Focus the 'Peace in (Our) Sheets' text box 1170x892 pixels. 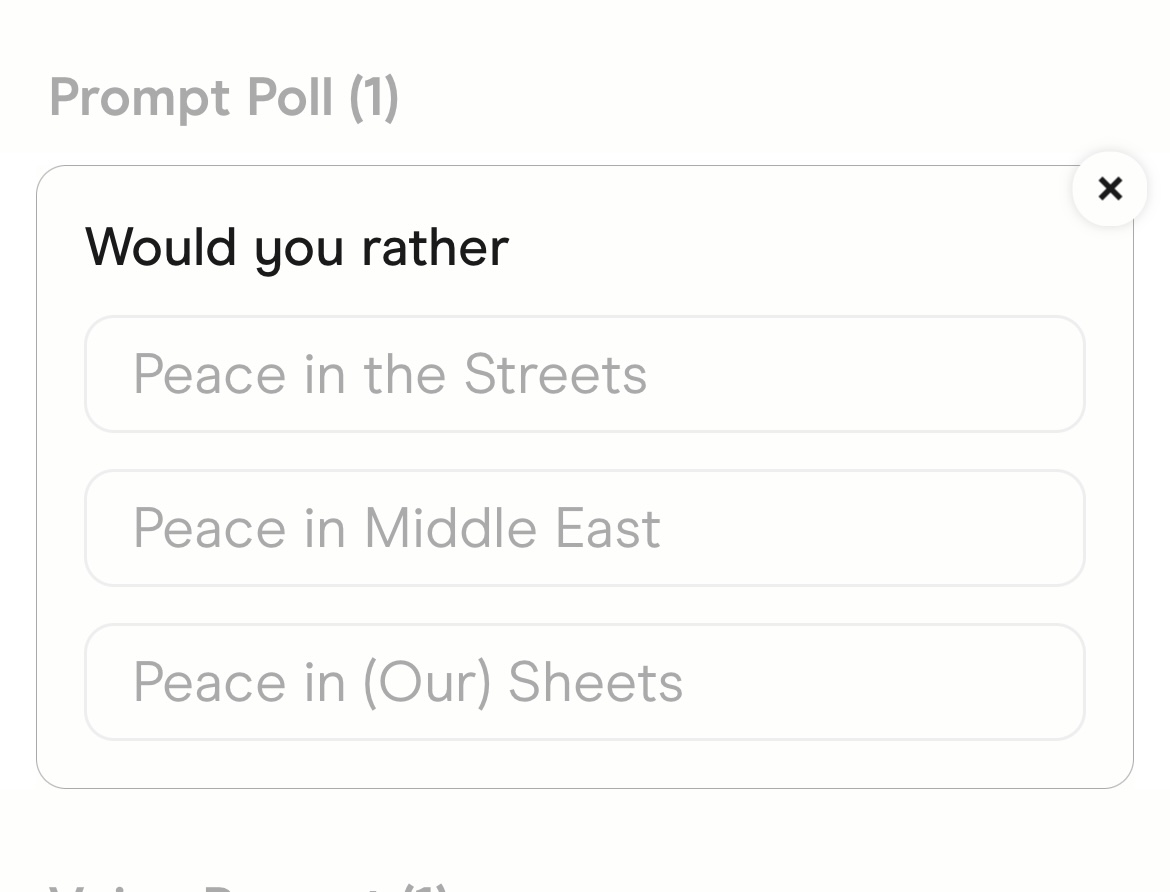click(584, 682)
